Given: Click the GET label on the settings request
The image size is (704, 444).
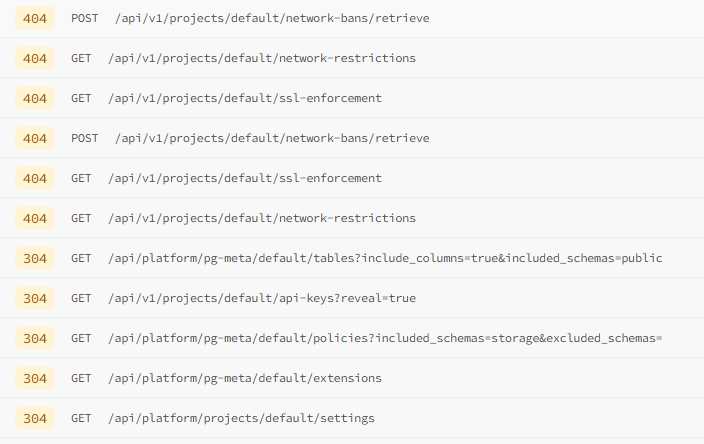Looking at the screenshot, I should 81,418.
